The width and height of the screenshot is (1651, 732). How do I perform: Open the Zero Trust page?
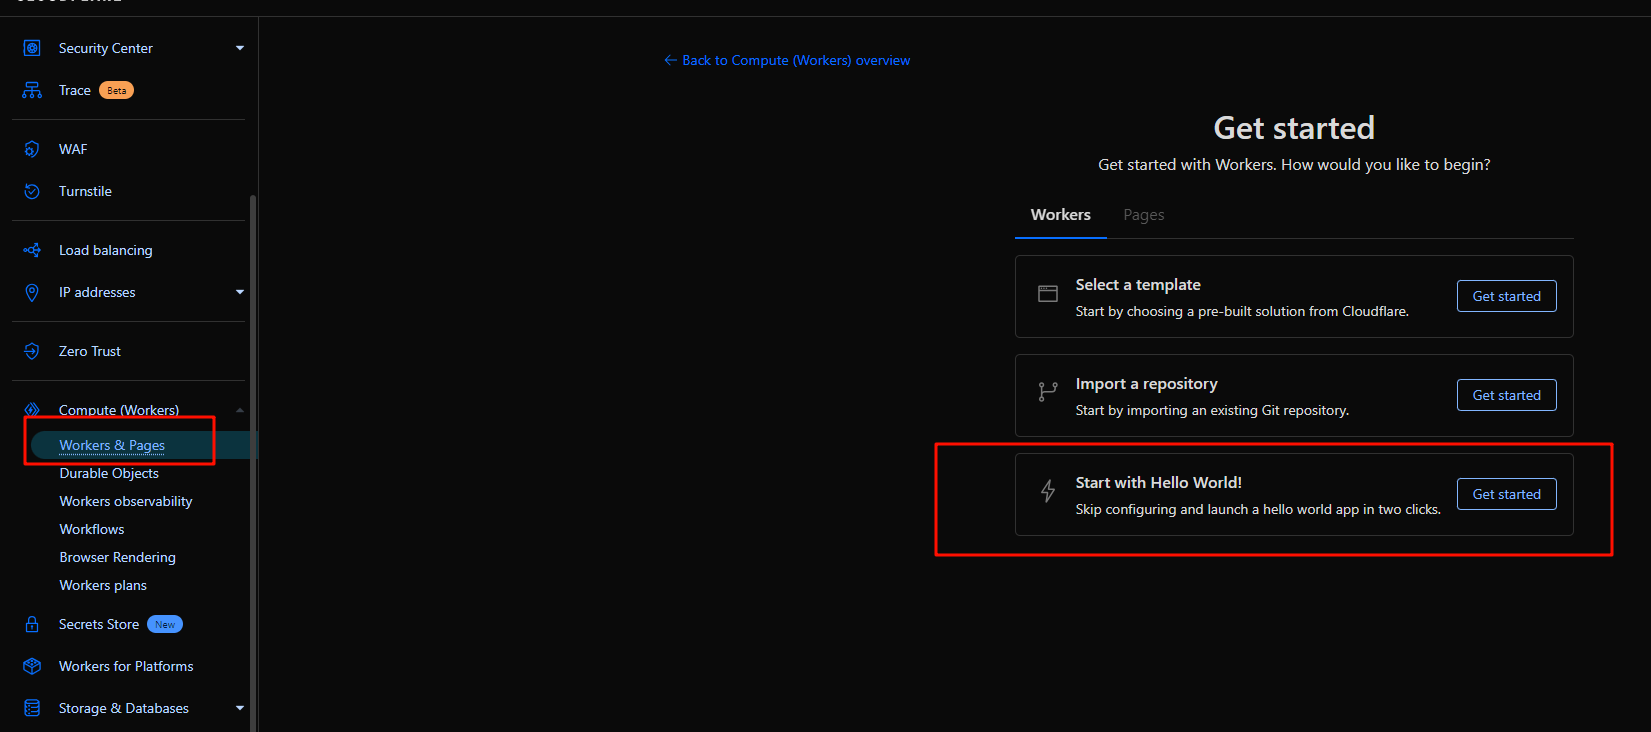tap(90, 351)
